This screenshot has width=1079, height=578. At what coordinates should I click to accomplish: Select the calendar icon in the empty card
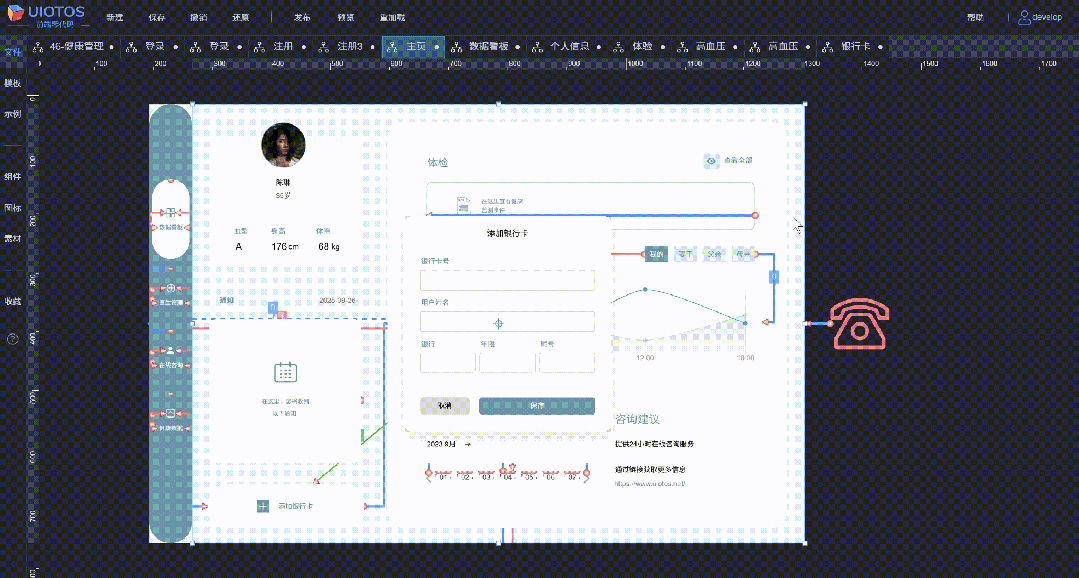click(x=286, y=372)
